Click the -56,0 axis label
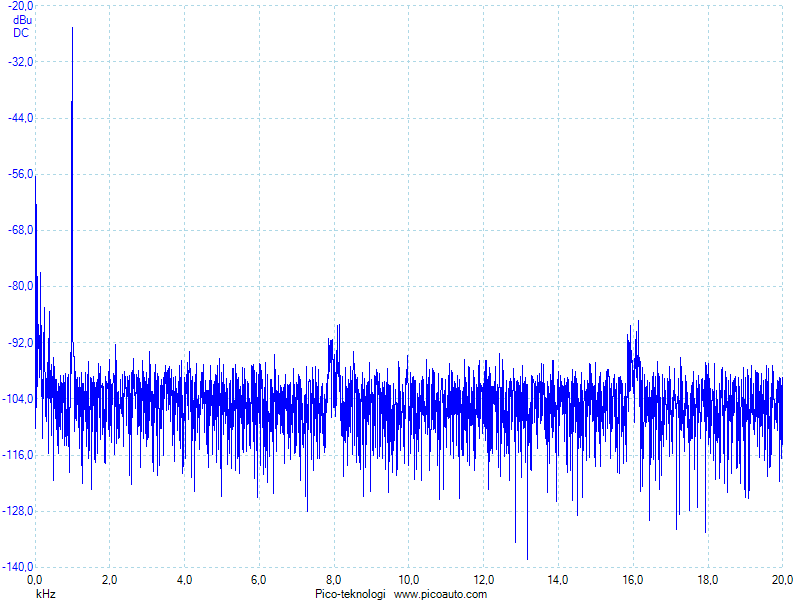The width and height of the screenshot is (800, 600). click(20, 174)
